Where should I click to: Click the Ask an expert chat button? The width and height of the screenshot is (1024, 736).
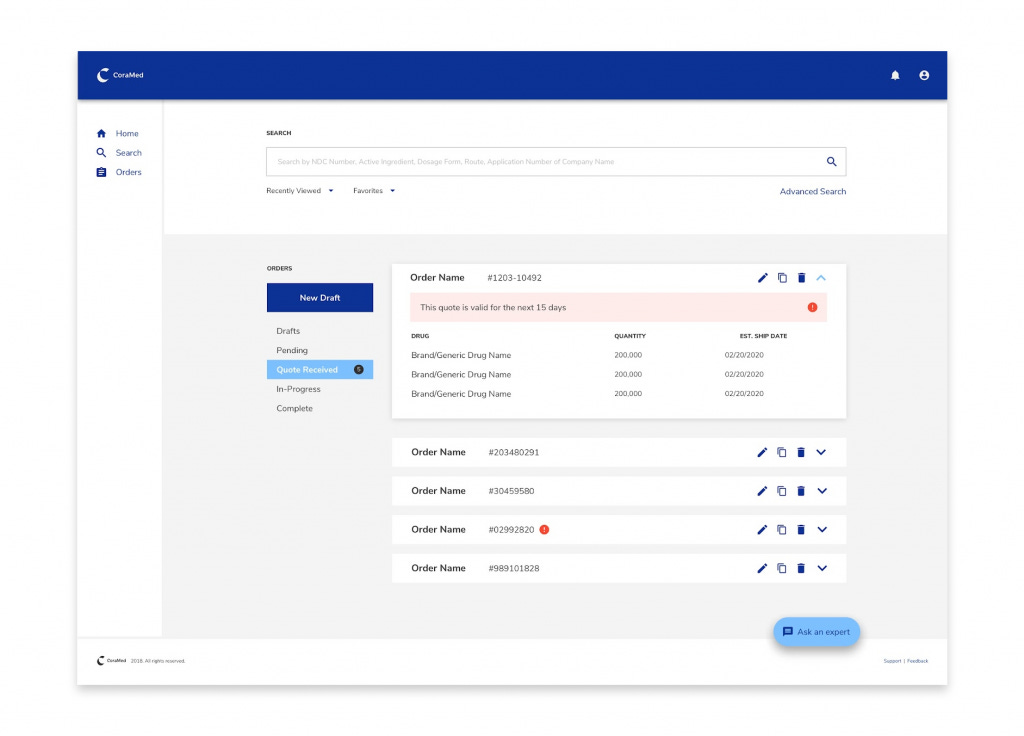pos(816,632)
